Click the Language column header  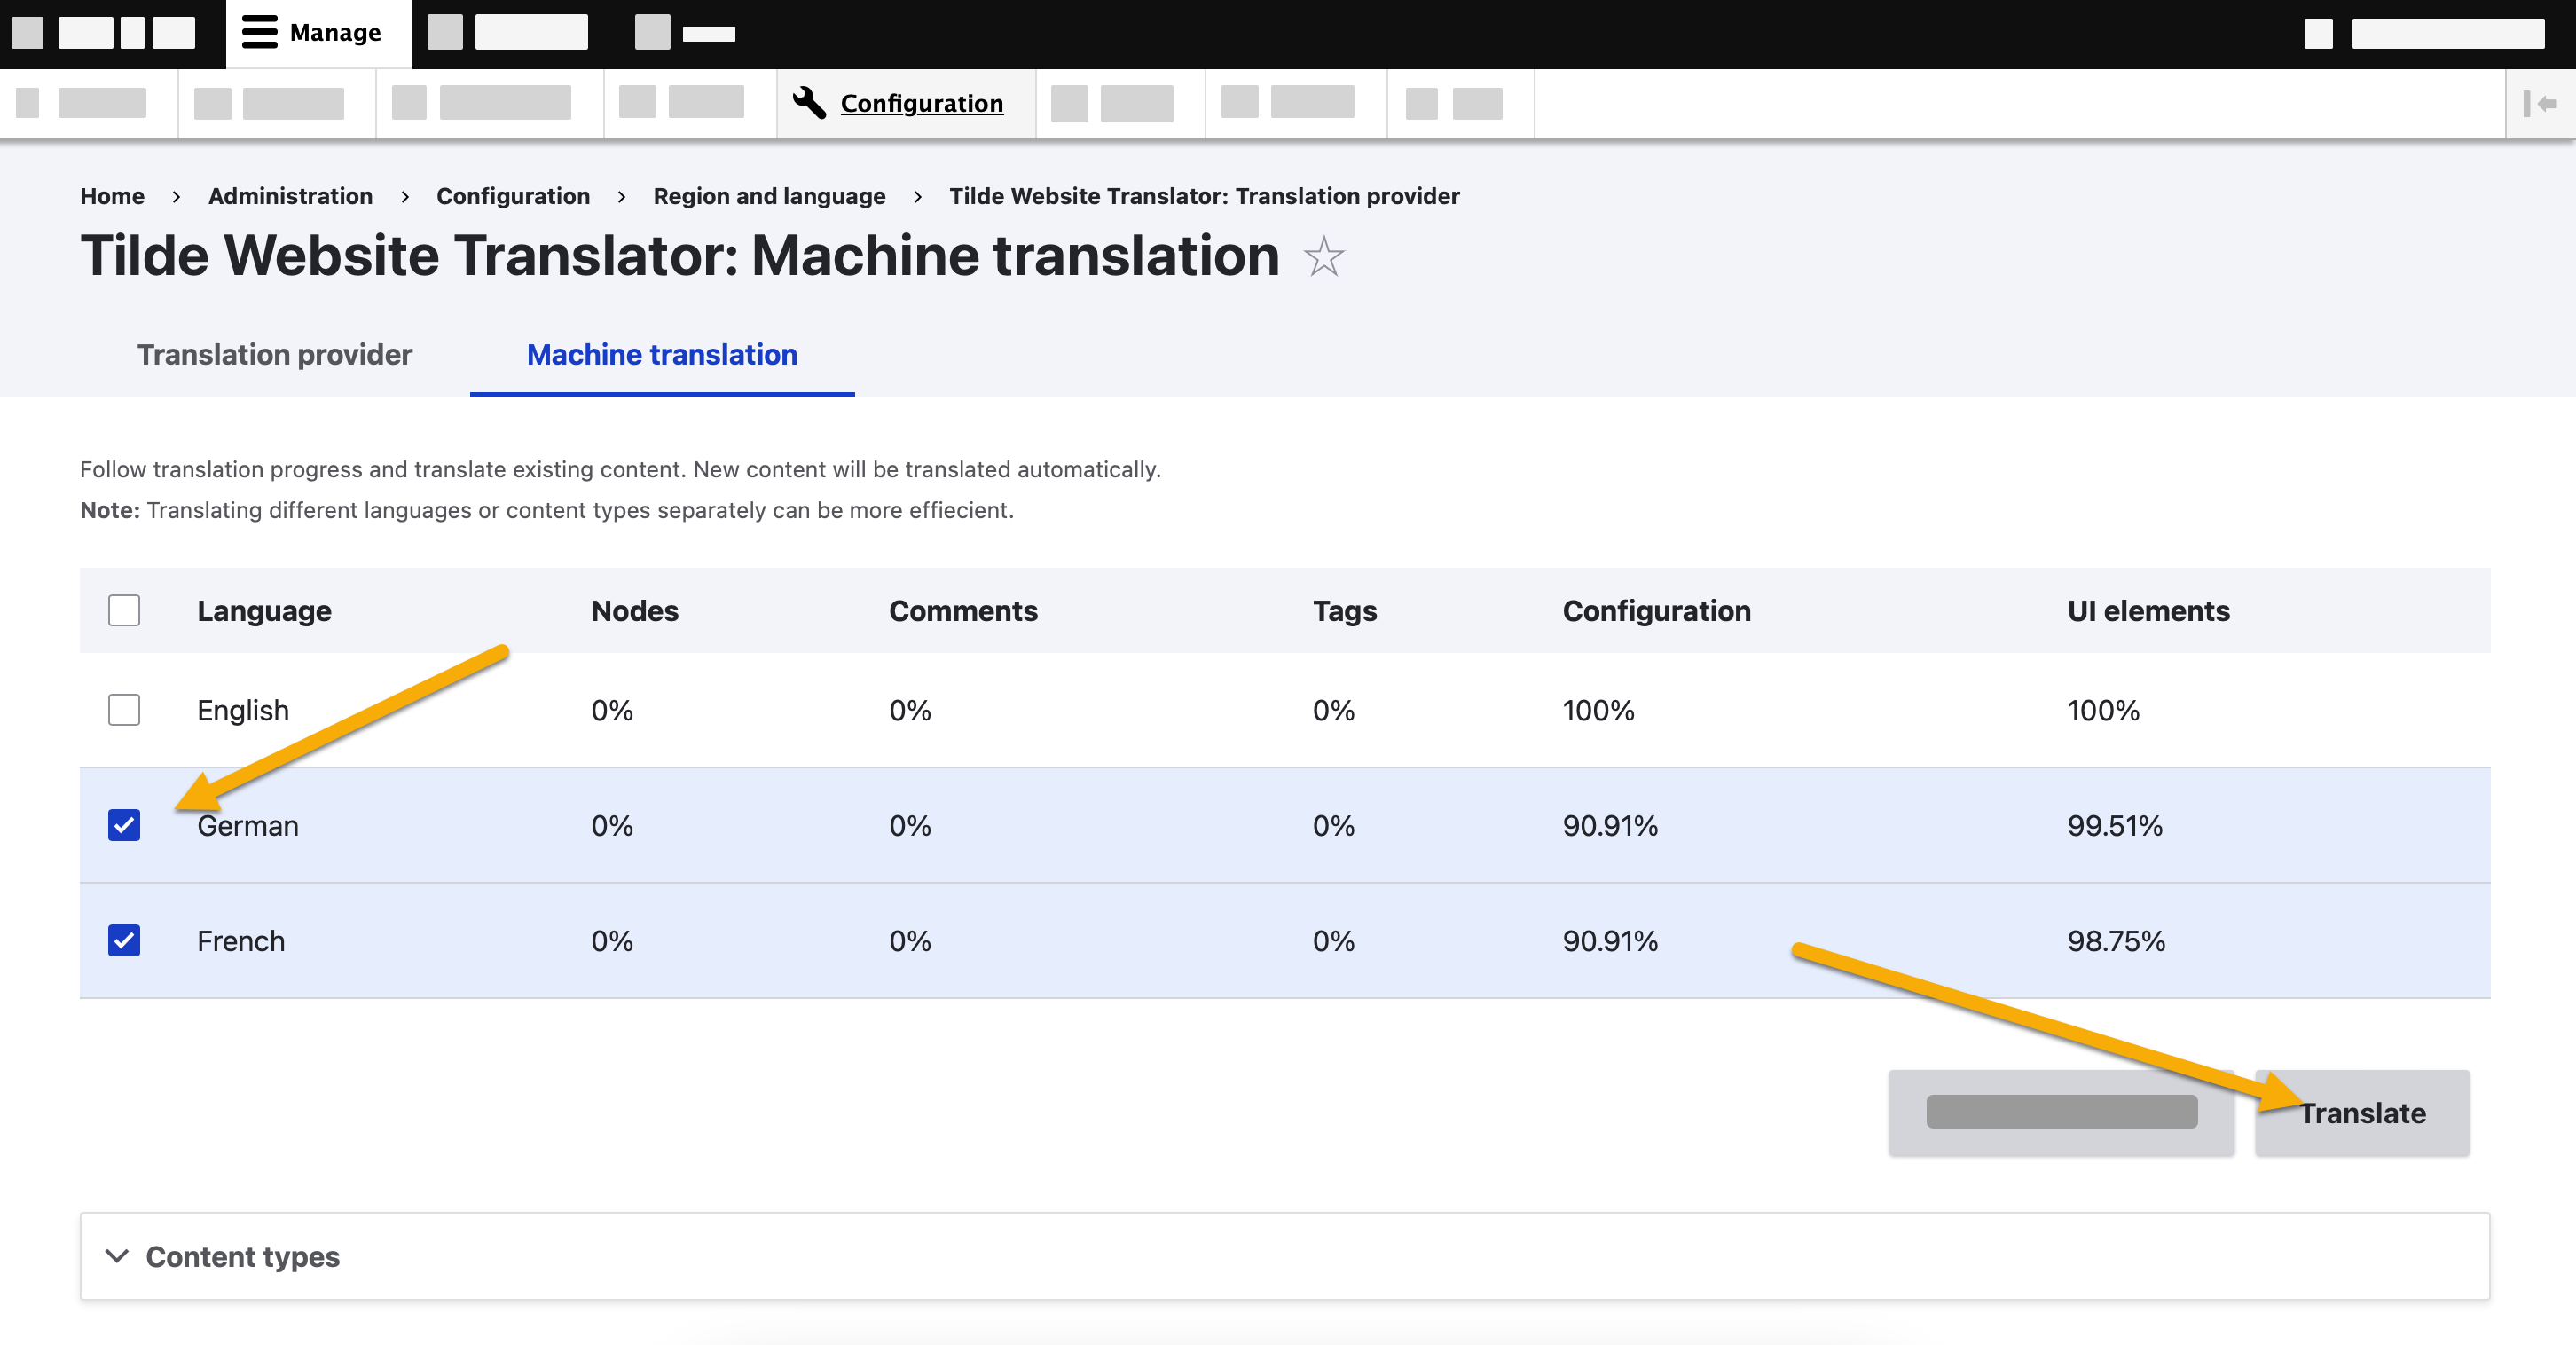coord(264,611)
